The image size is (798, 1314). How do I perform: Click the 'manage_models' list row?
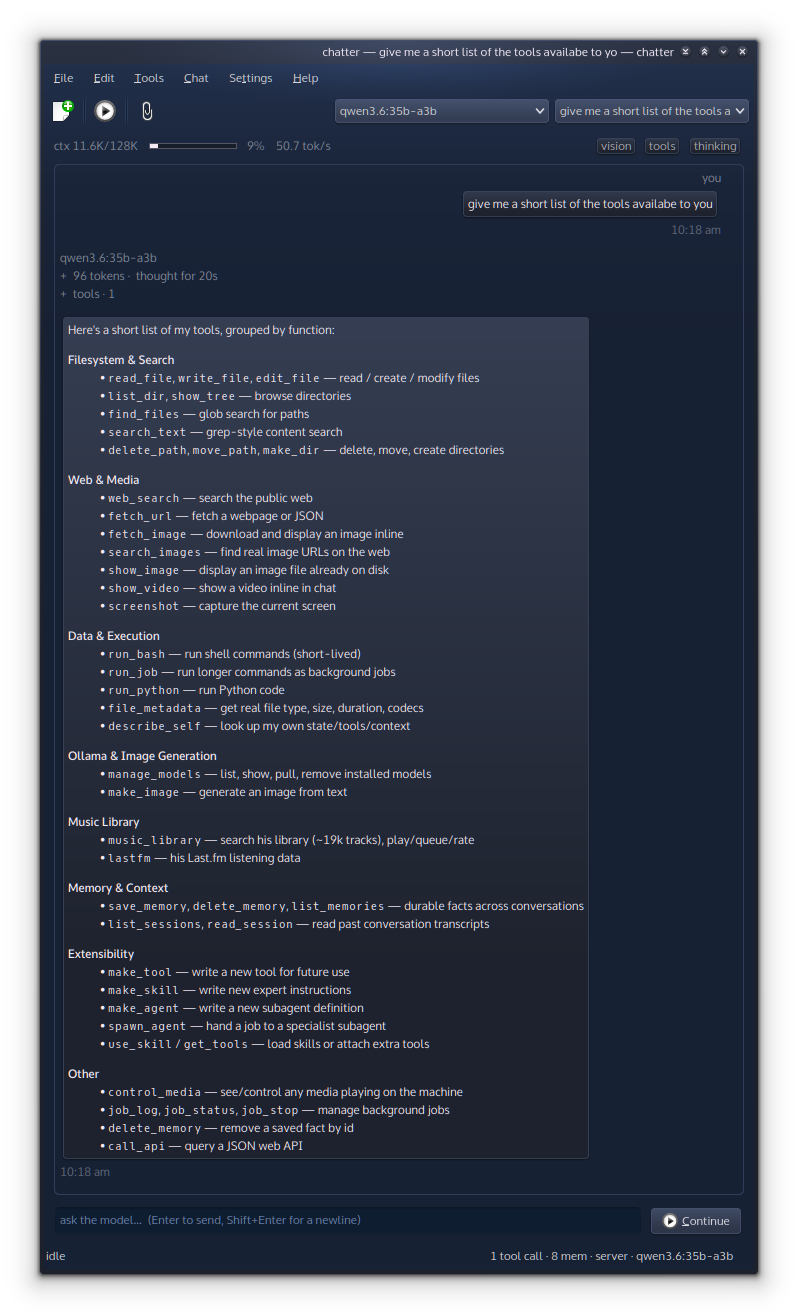tap(266, 774)
